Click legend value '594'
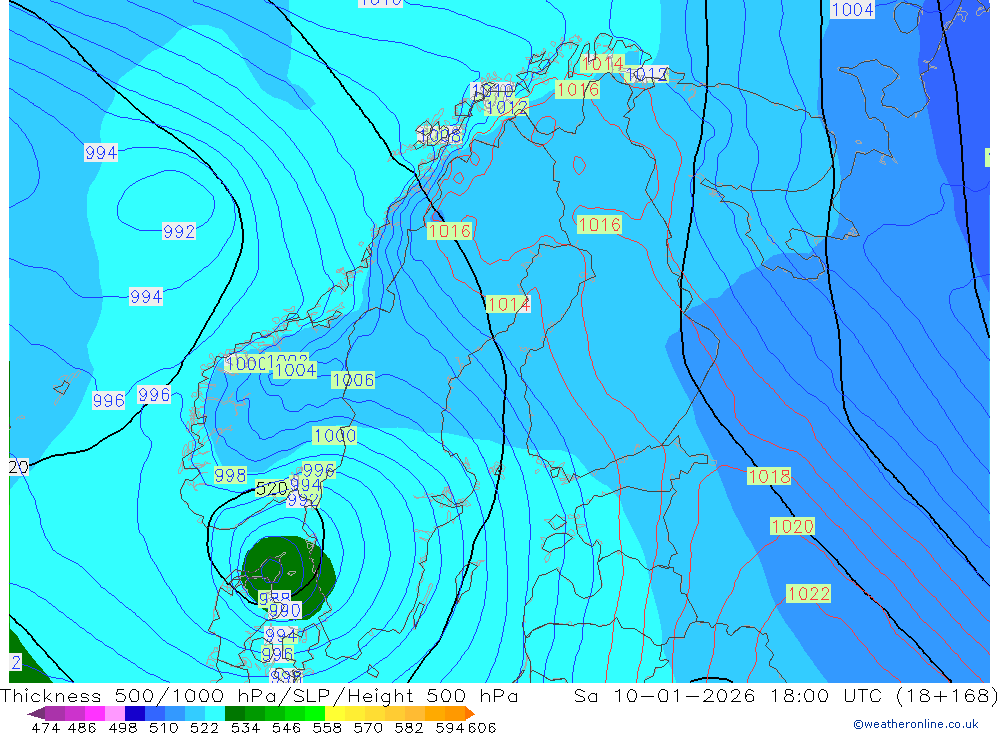Viewport: 1000px width, 733px height. pyautogui.click(x=450, y=727)
